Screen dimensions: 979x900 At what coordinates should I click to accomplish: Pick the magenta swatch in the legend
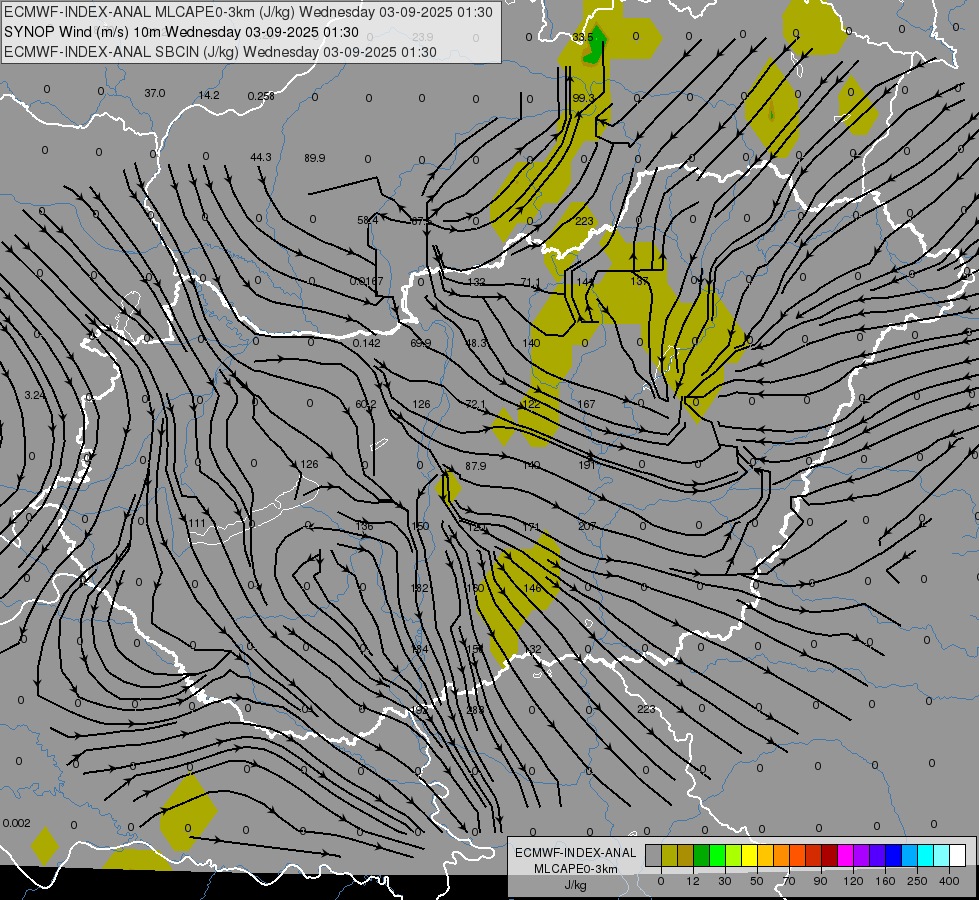[x=845, y=855]
